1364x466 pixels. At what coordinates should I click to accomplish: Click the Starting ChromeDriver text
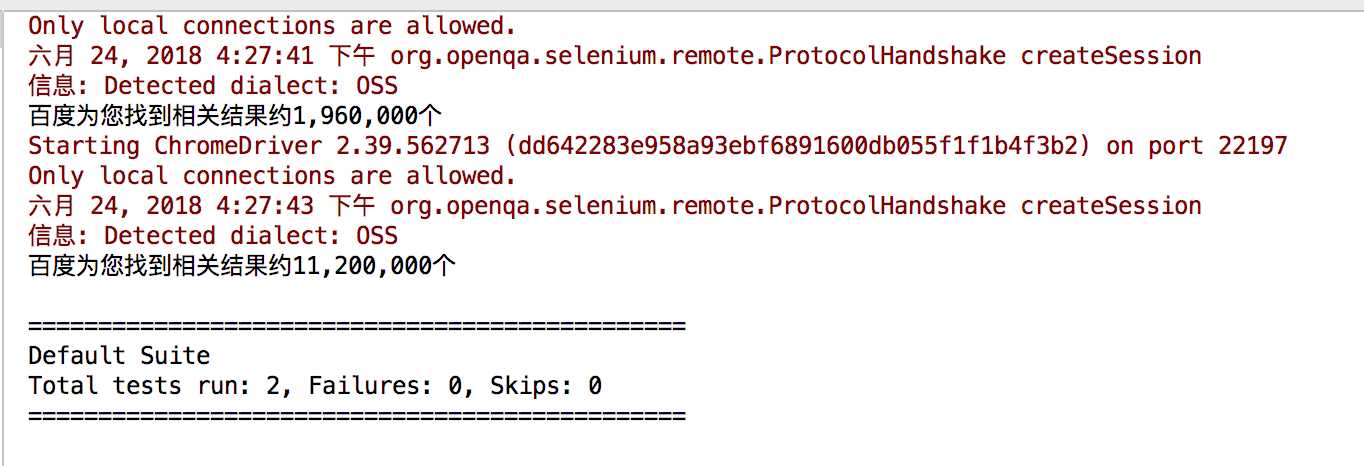pyautogui.click(x=174, y=146)
